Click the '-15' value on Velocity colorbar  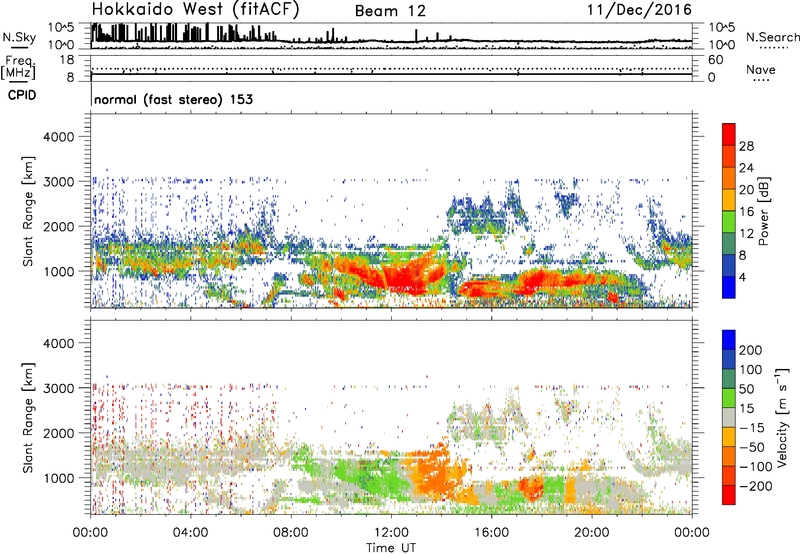tap(752, 428)
